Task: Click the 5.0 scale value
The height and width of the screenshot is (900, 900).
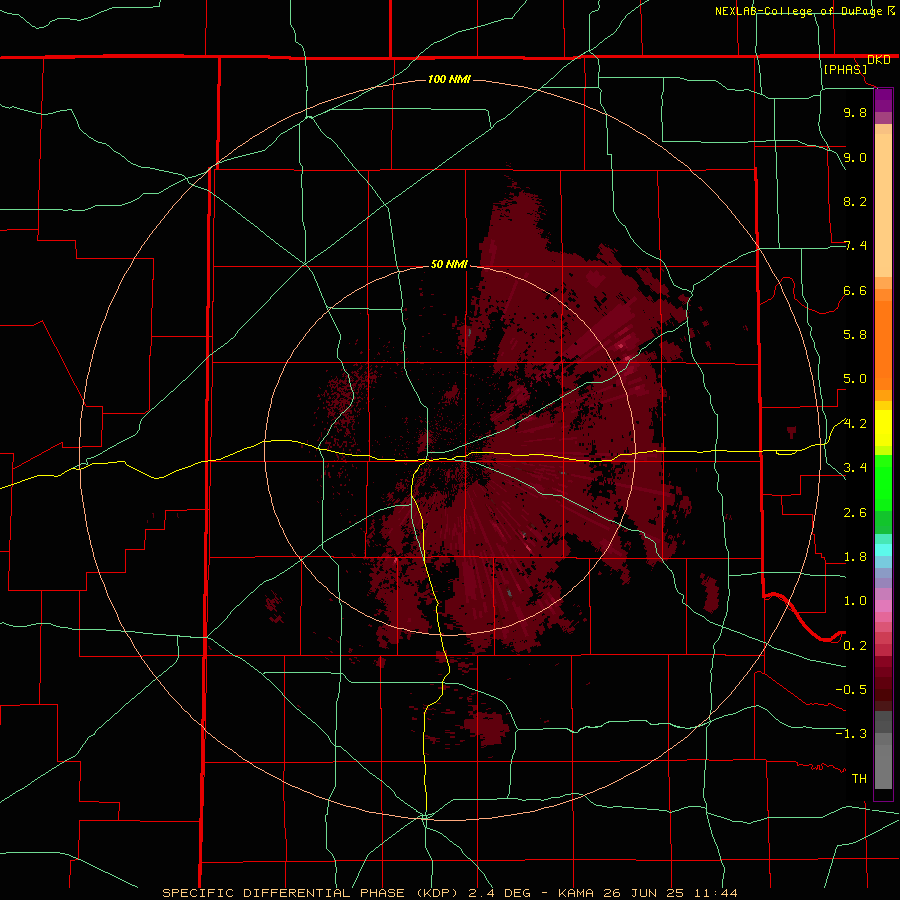Action: click(x=855, y=379)
